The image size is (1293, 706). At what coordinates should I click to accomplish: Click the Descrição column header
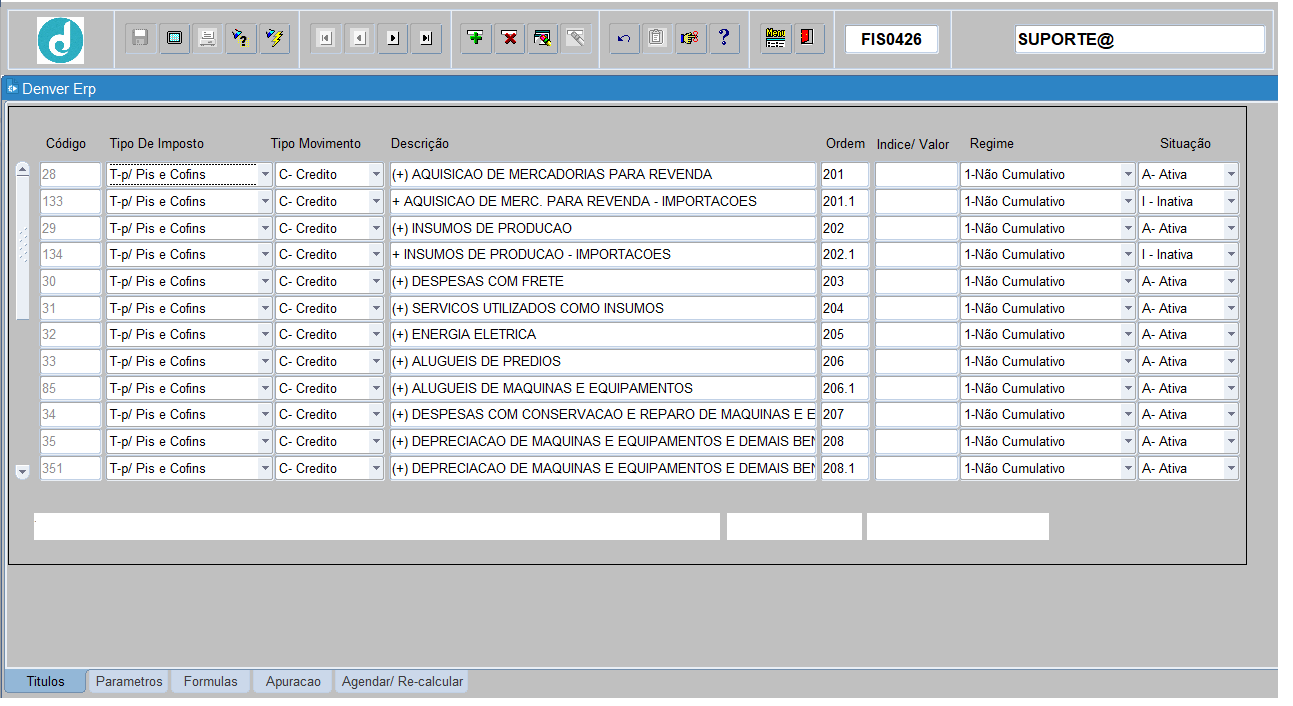420,144
